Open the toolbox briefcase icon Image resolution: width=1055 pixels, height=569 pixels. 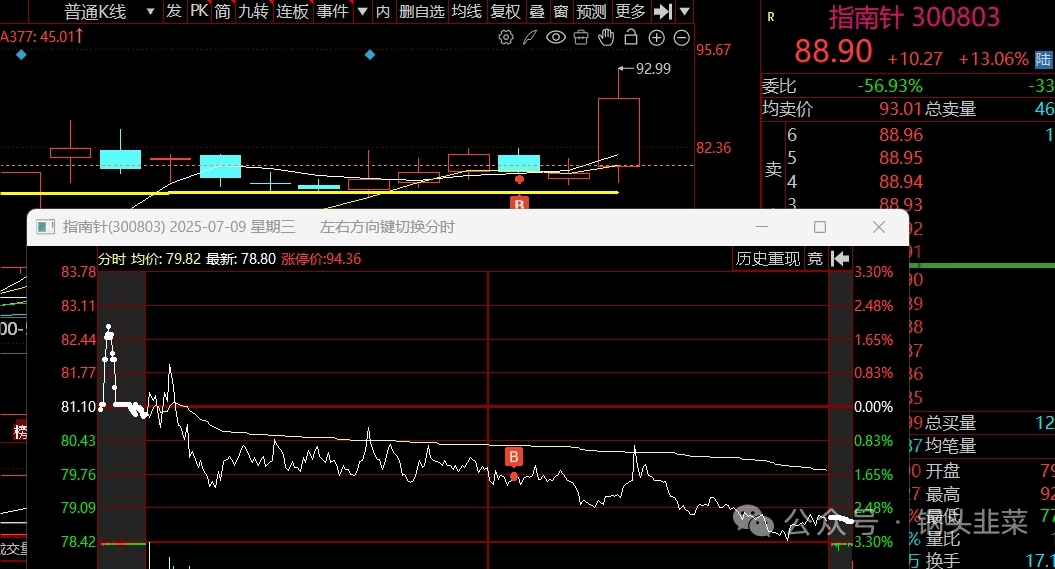tap(581, 38)
